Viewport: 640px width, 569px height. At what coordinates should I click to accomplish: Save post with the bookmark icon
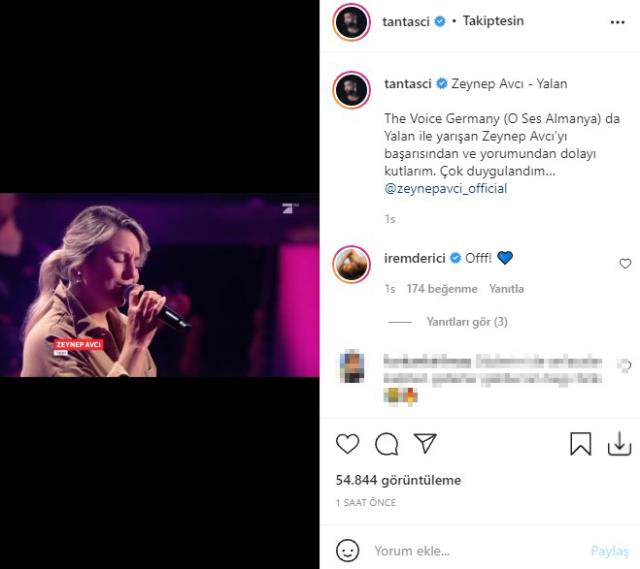click(581, 444)
